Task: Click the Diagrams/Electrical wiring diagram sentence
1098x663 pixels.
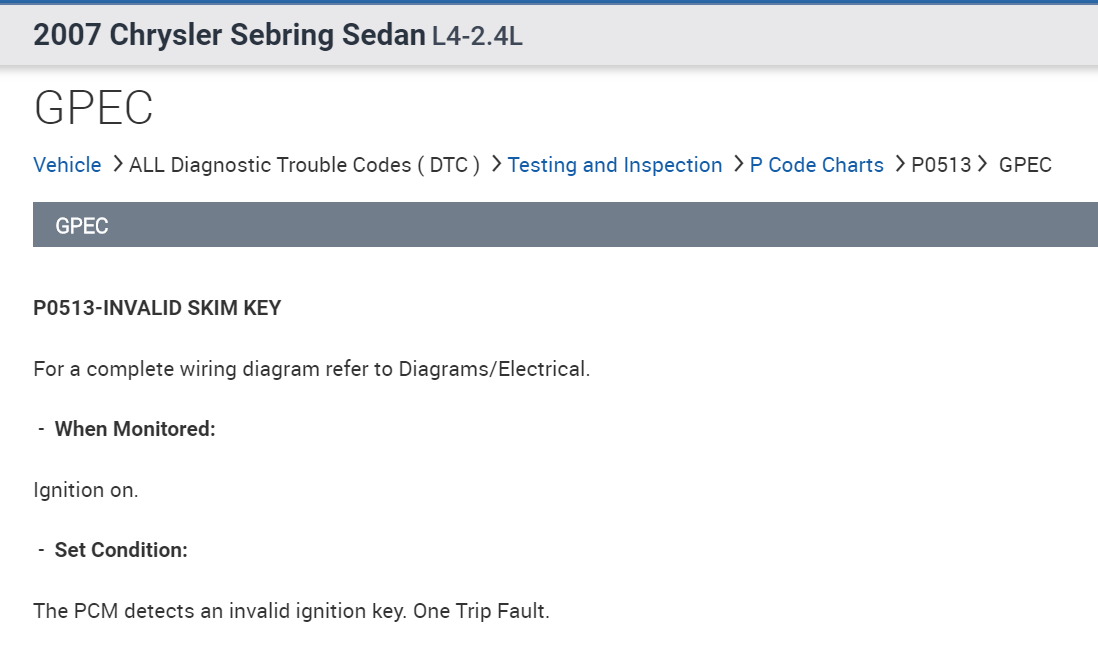Action: tap(312, 369)
